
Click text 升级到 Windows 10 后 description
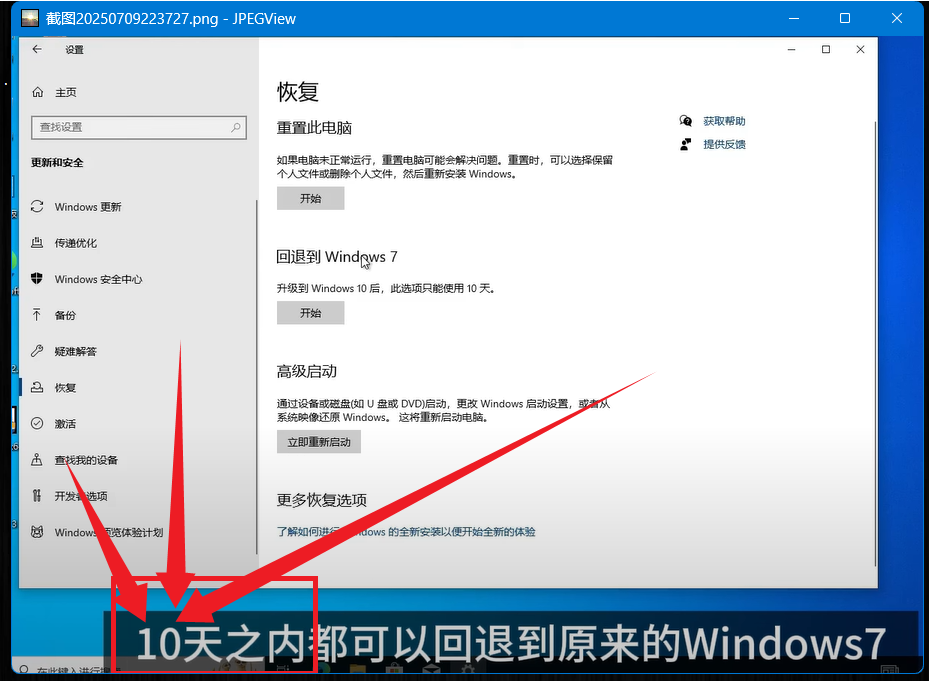click(x=385, y=288)
